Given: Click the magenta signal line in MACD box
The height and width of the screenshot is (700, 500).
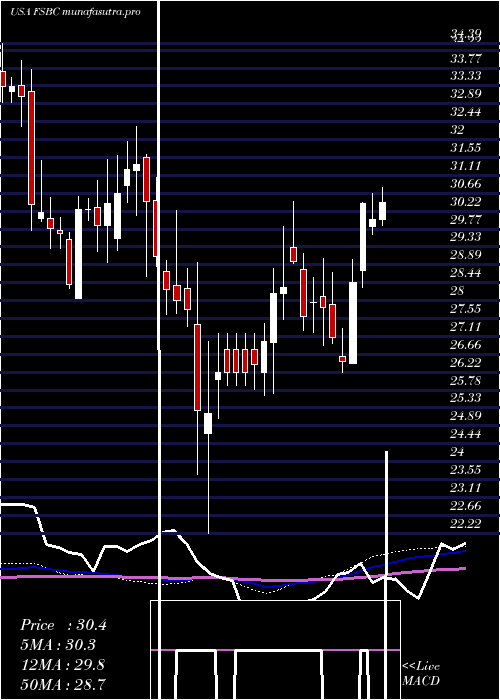Looking at the screenshot, I should click(x=275, y=650).
